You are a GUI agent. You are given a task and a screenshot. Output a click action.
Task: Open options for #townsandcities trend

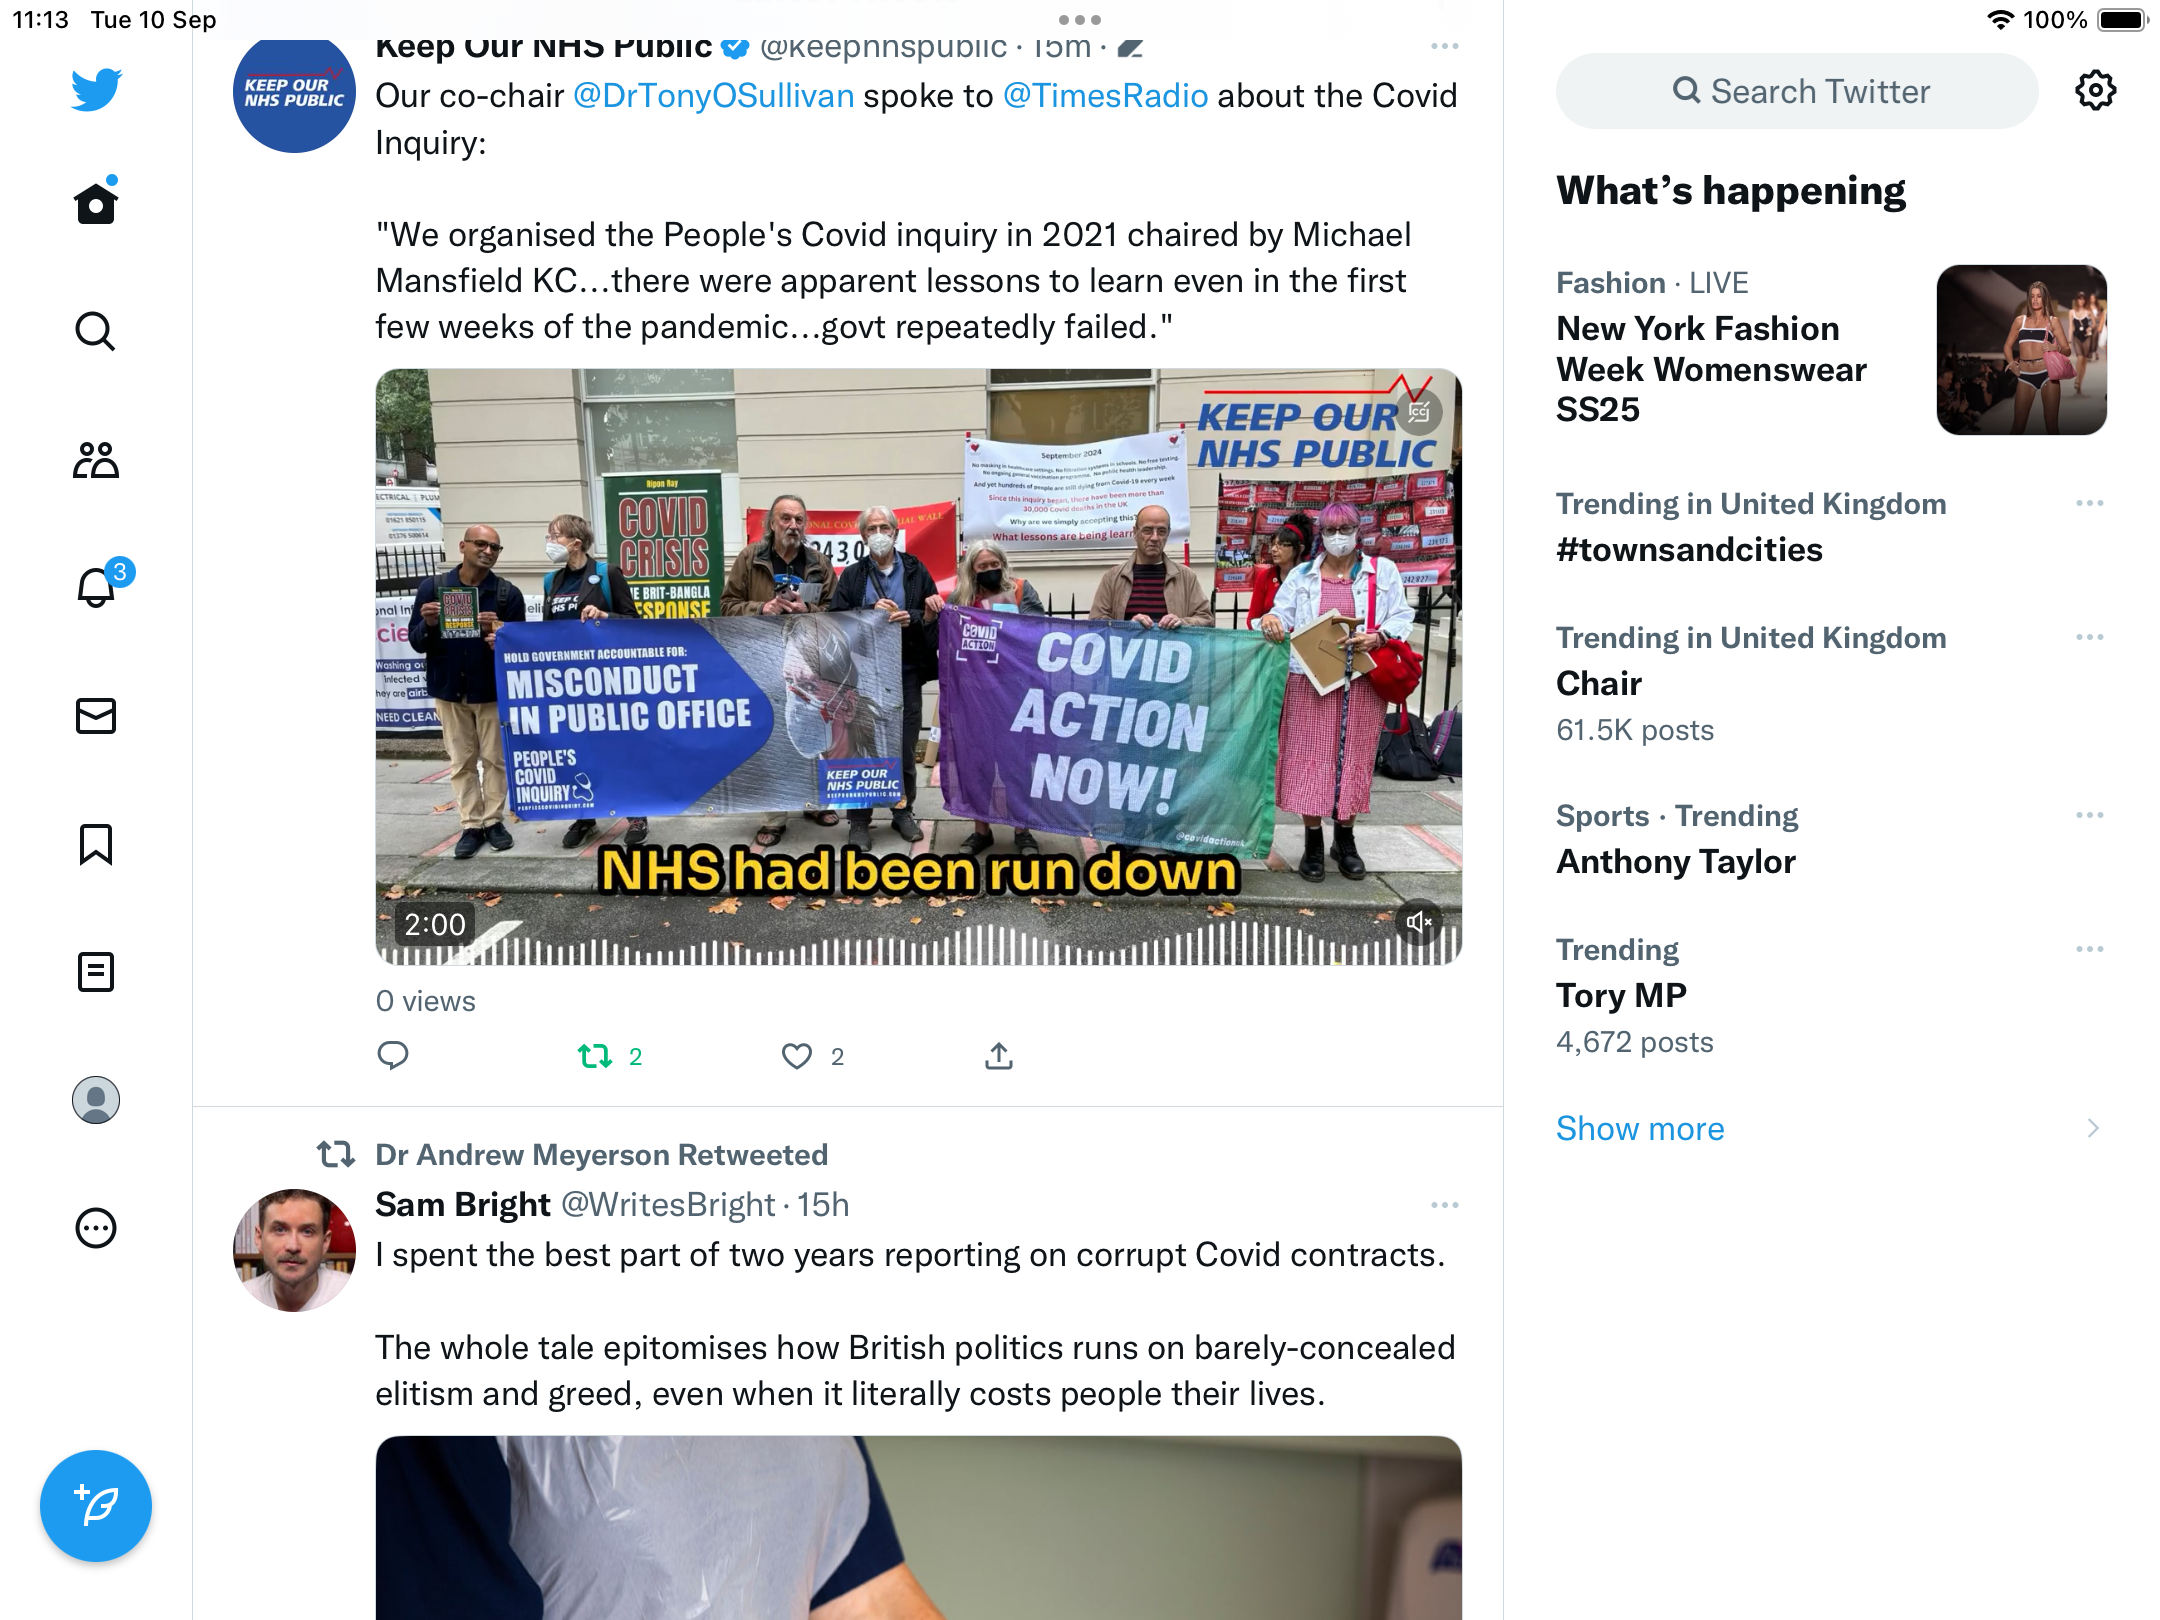pyautogui.click(x=2090, y=503)
